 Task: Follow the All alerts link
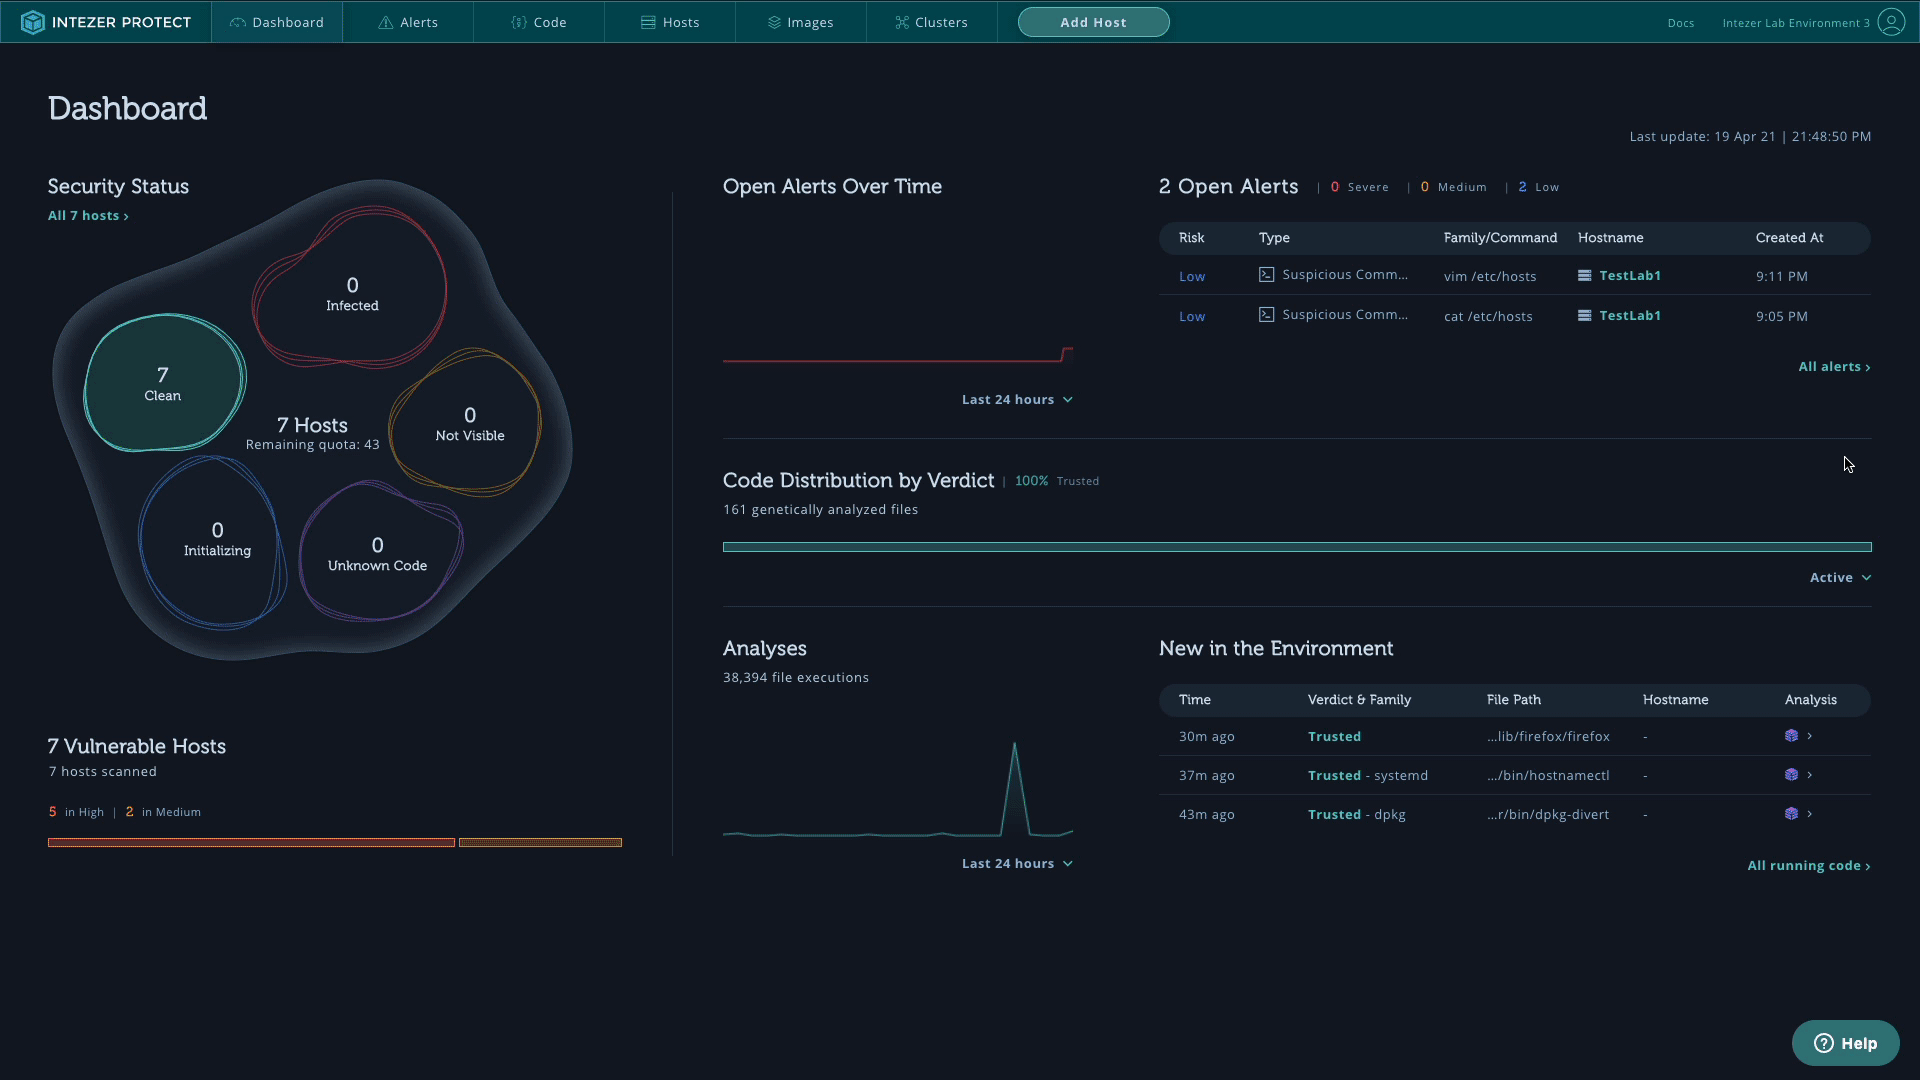click(x=1834, y=367)
